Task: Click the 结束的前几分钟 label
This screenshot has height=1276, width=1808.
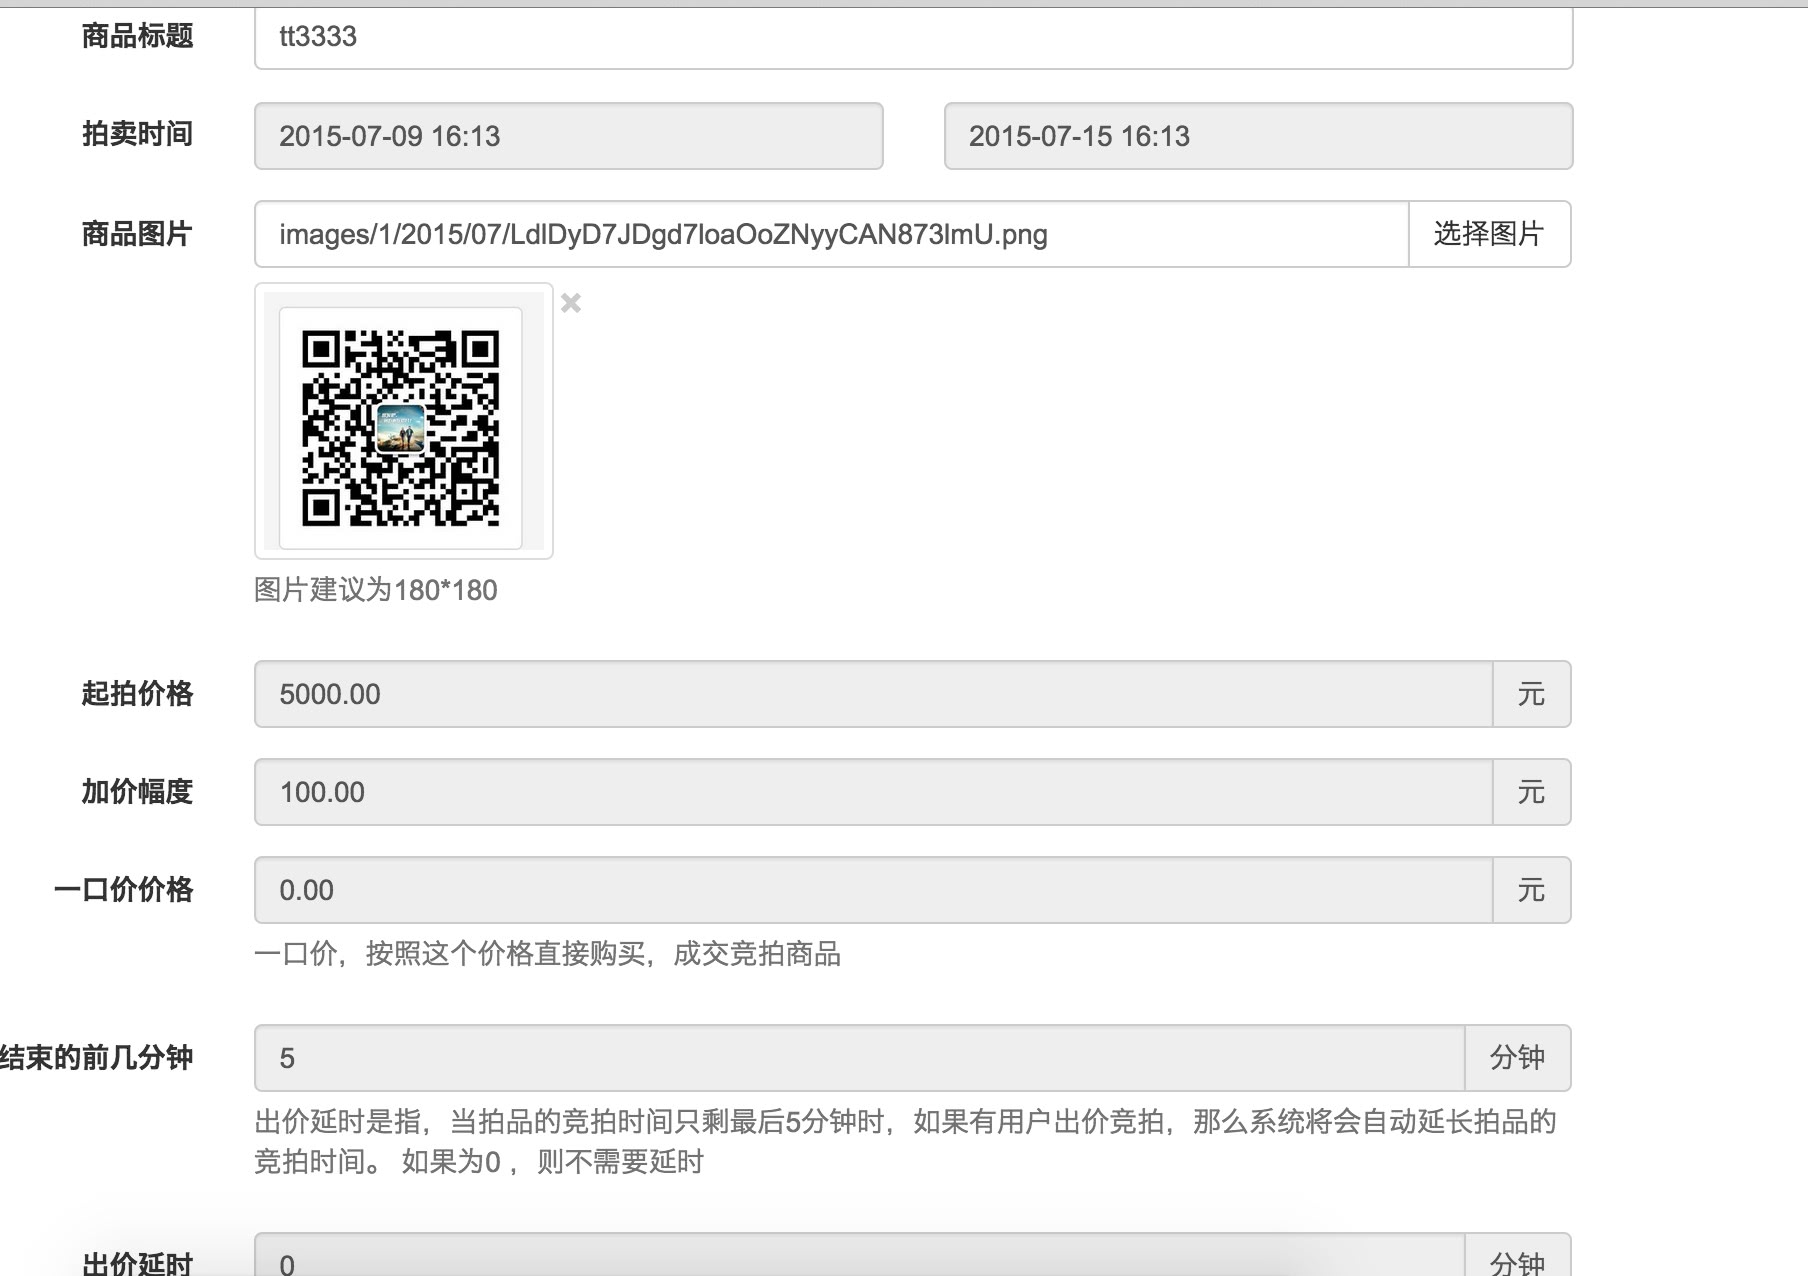Action: [x=97, y=1058]
